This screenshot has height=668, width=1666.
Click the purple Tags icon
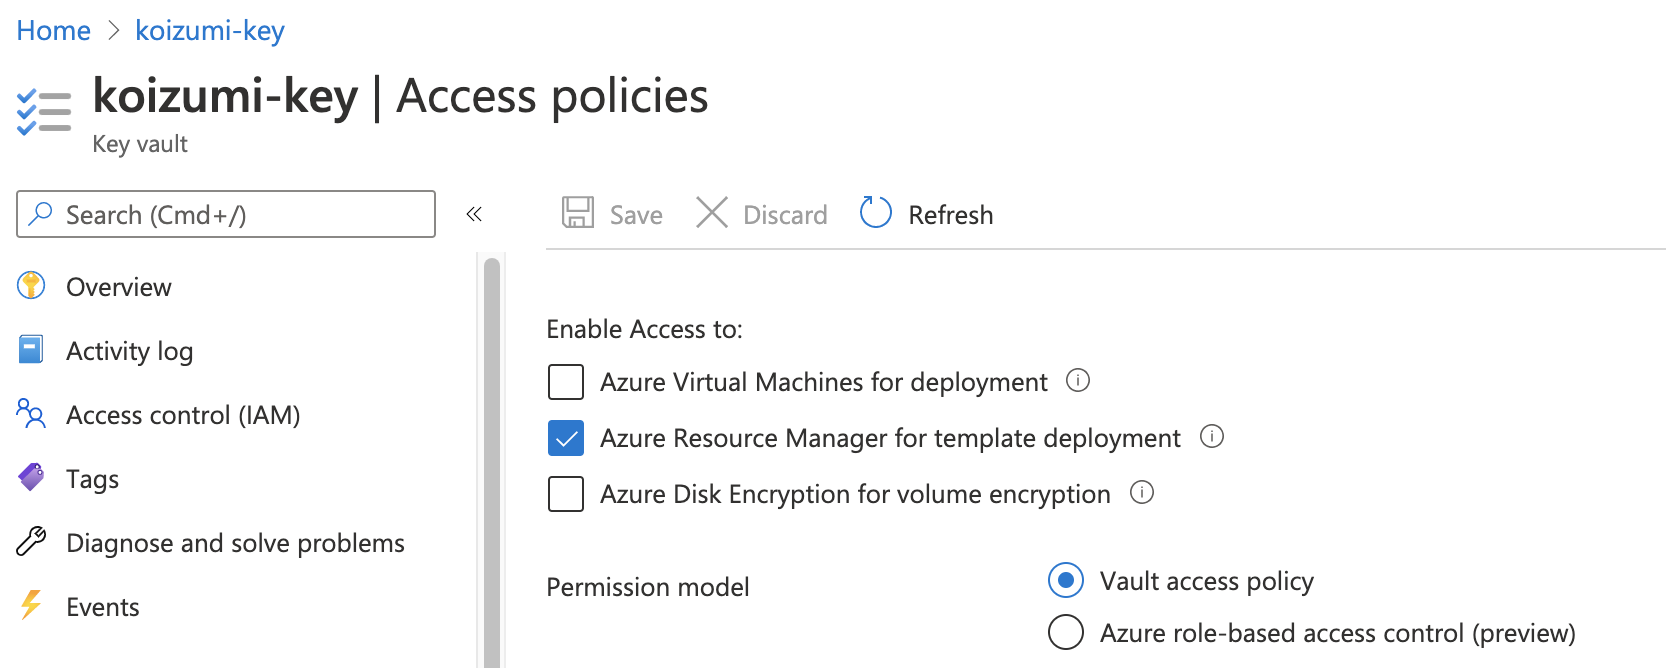tap(31, 478)
